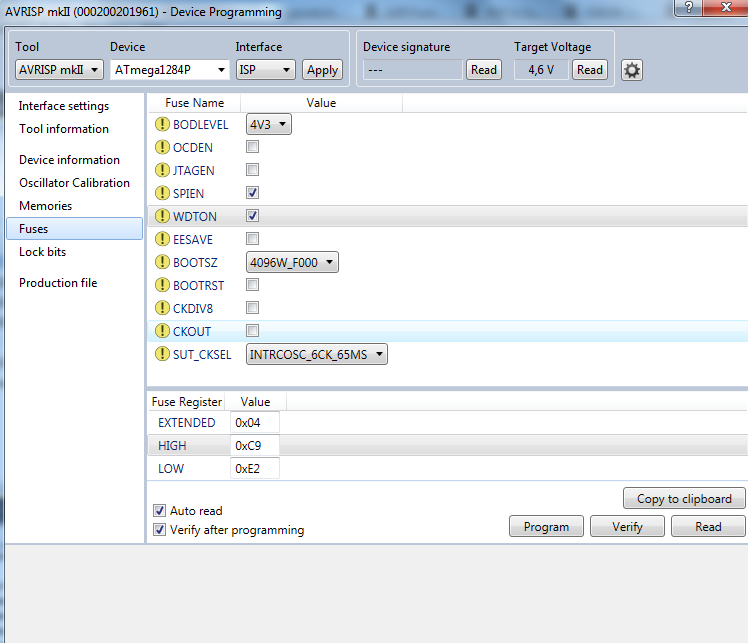Click the warning icon beside EESAVE

click(162, 239)
